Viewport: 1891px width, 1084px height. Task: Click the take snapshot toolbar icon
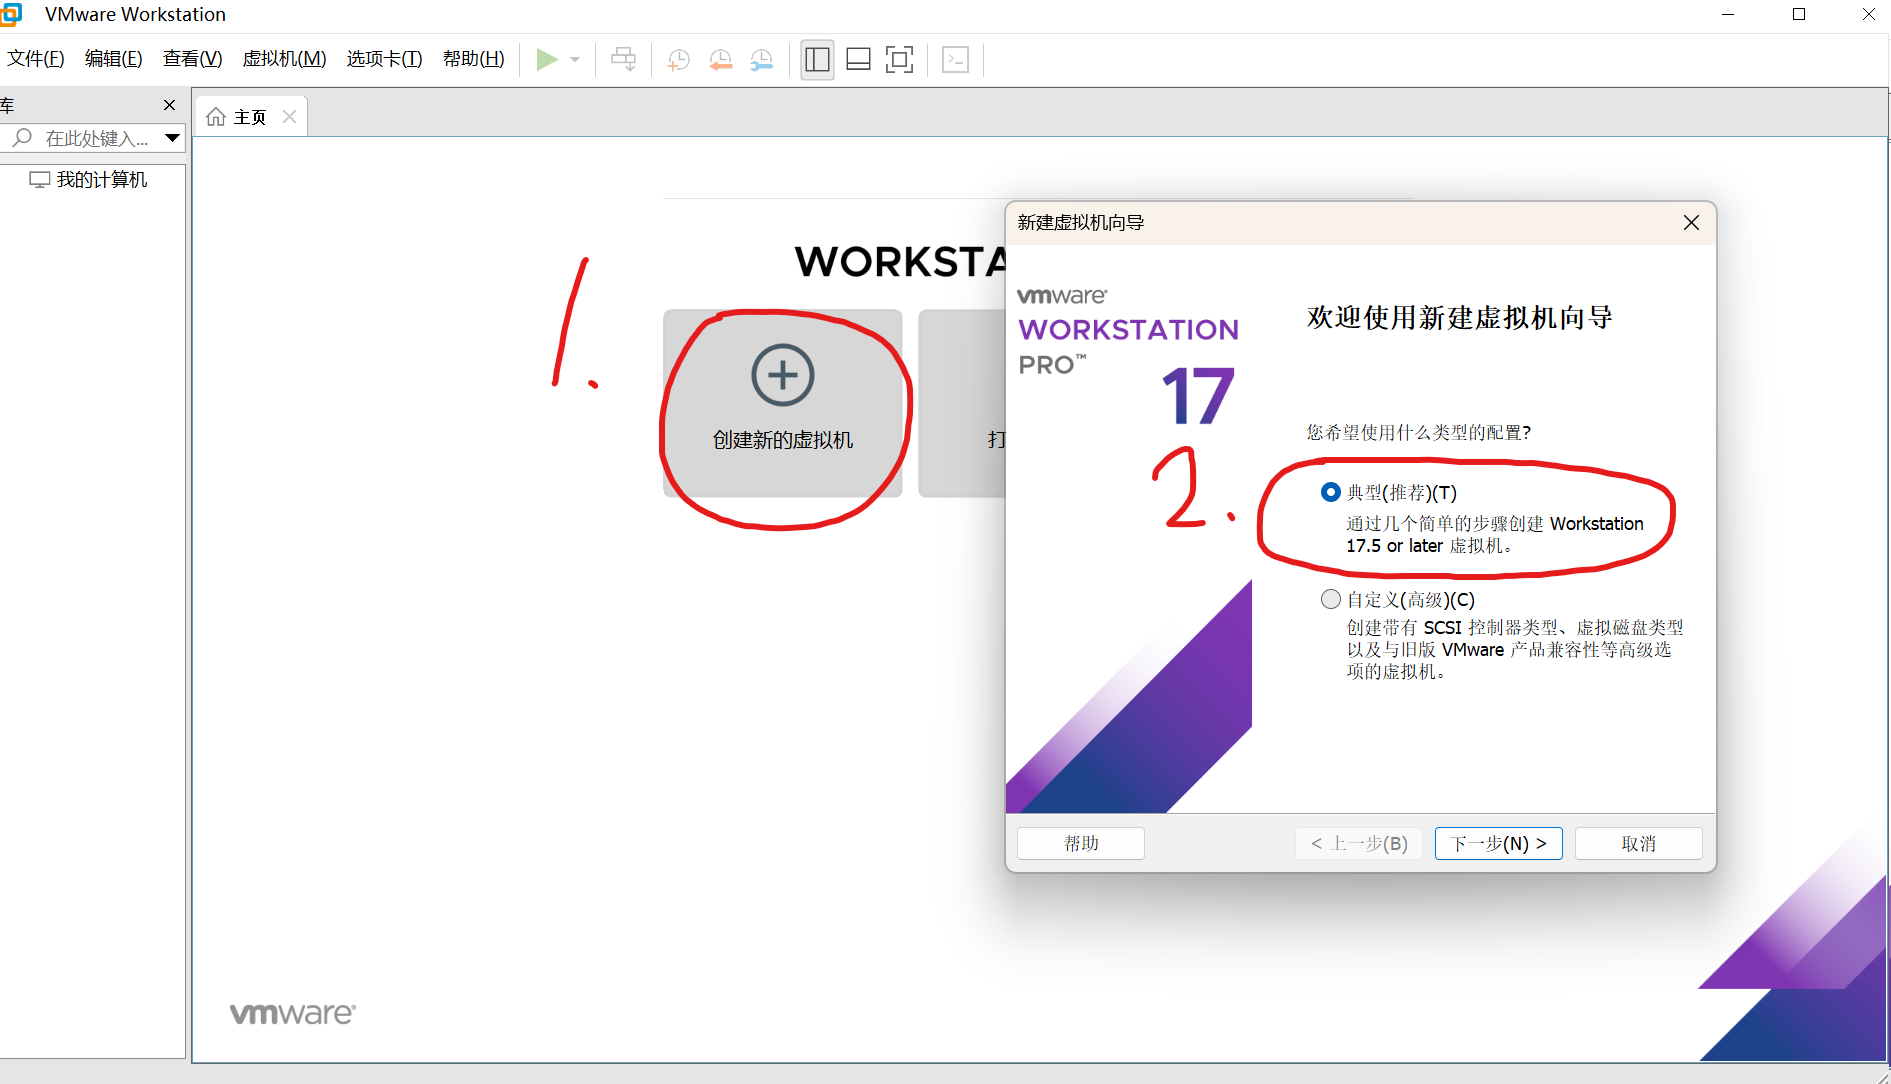tap(678, 60)
